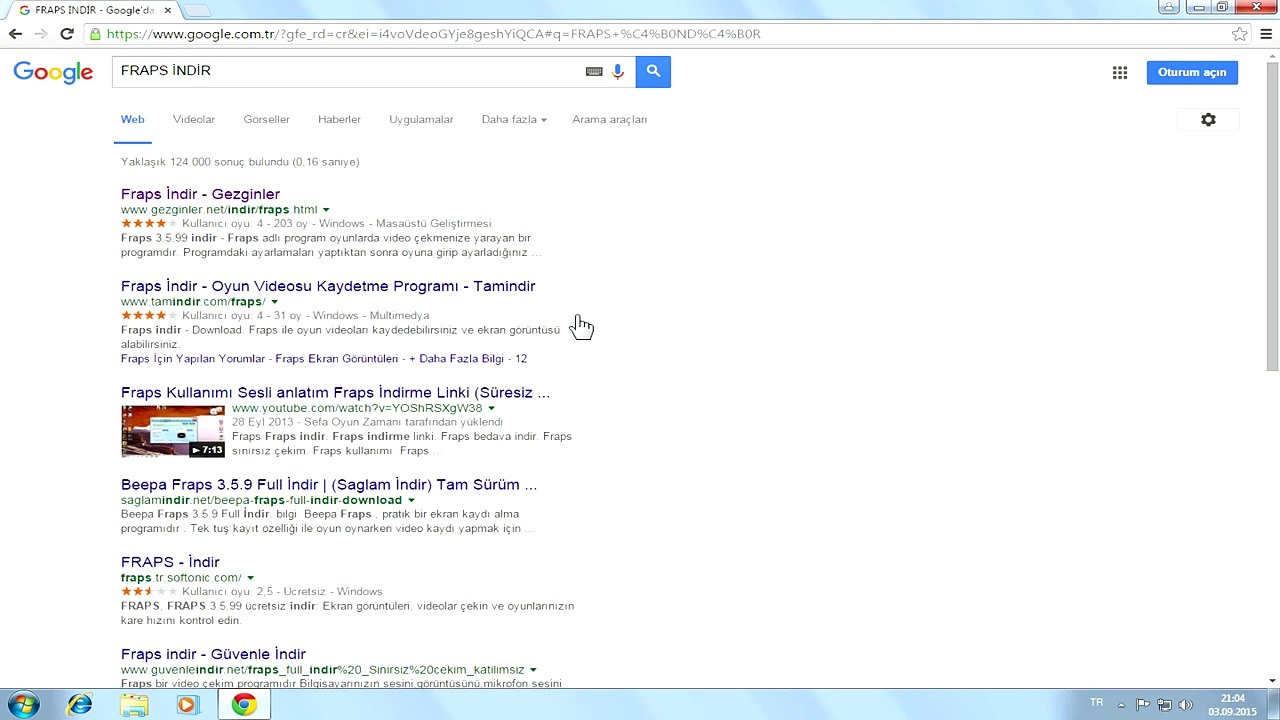
Task: Click the Action Center flag tray icon
Action: pos(1143,705)
